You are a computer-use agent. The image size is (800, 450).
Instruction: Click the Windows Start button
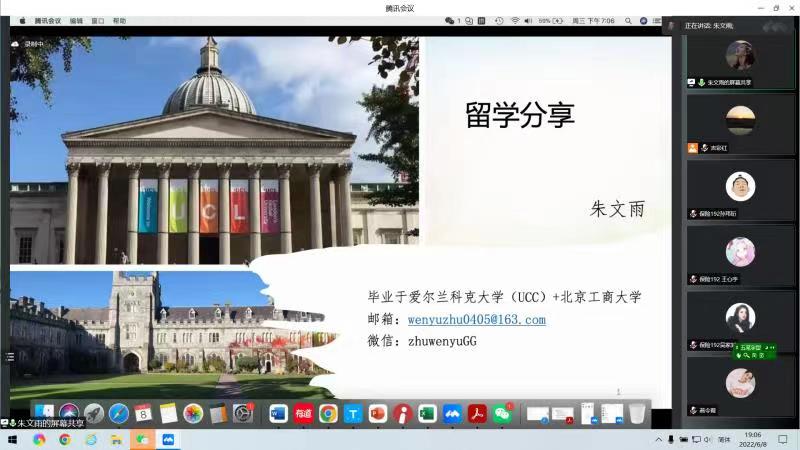point(13,439)
